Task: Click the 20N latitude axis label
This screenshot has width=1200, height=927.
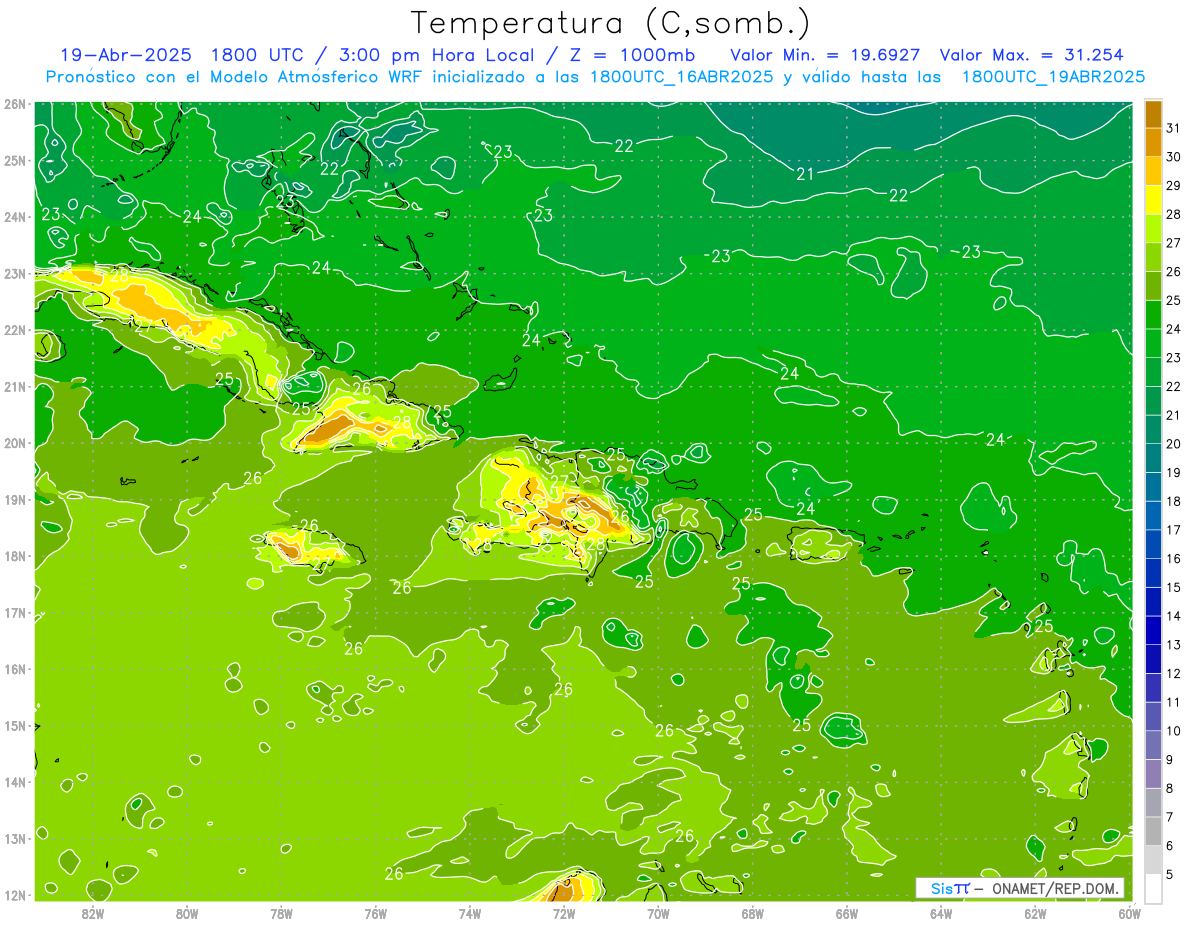Action: 15,443
